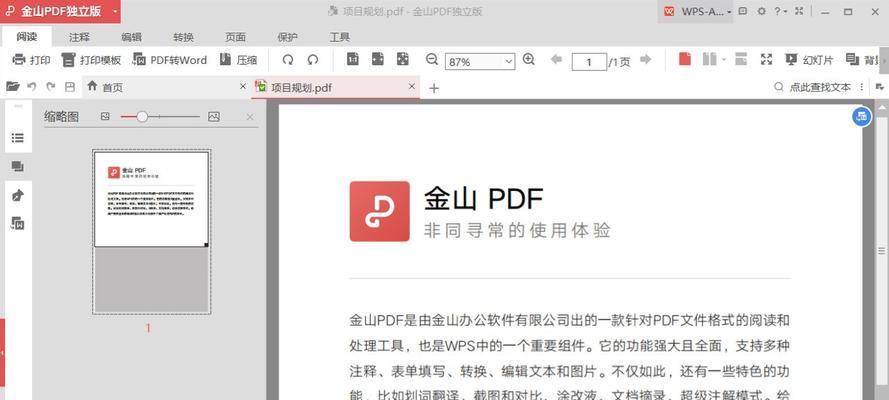Close the 首页 tab

pyautogui.click(x=243, y=86)
